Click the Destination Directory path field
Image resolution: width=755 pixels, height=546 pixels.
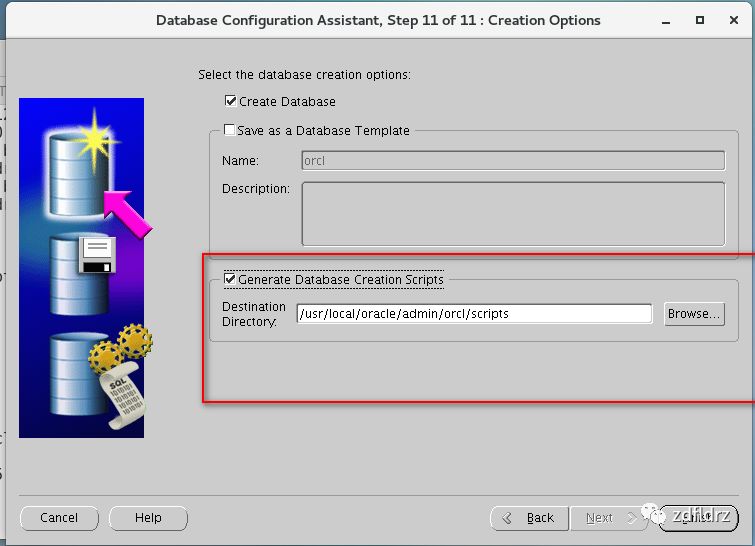tap(474, 314)
